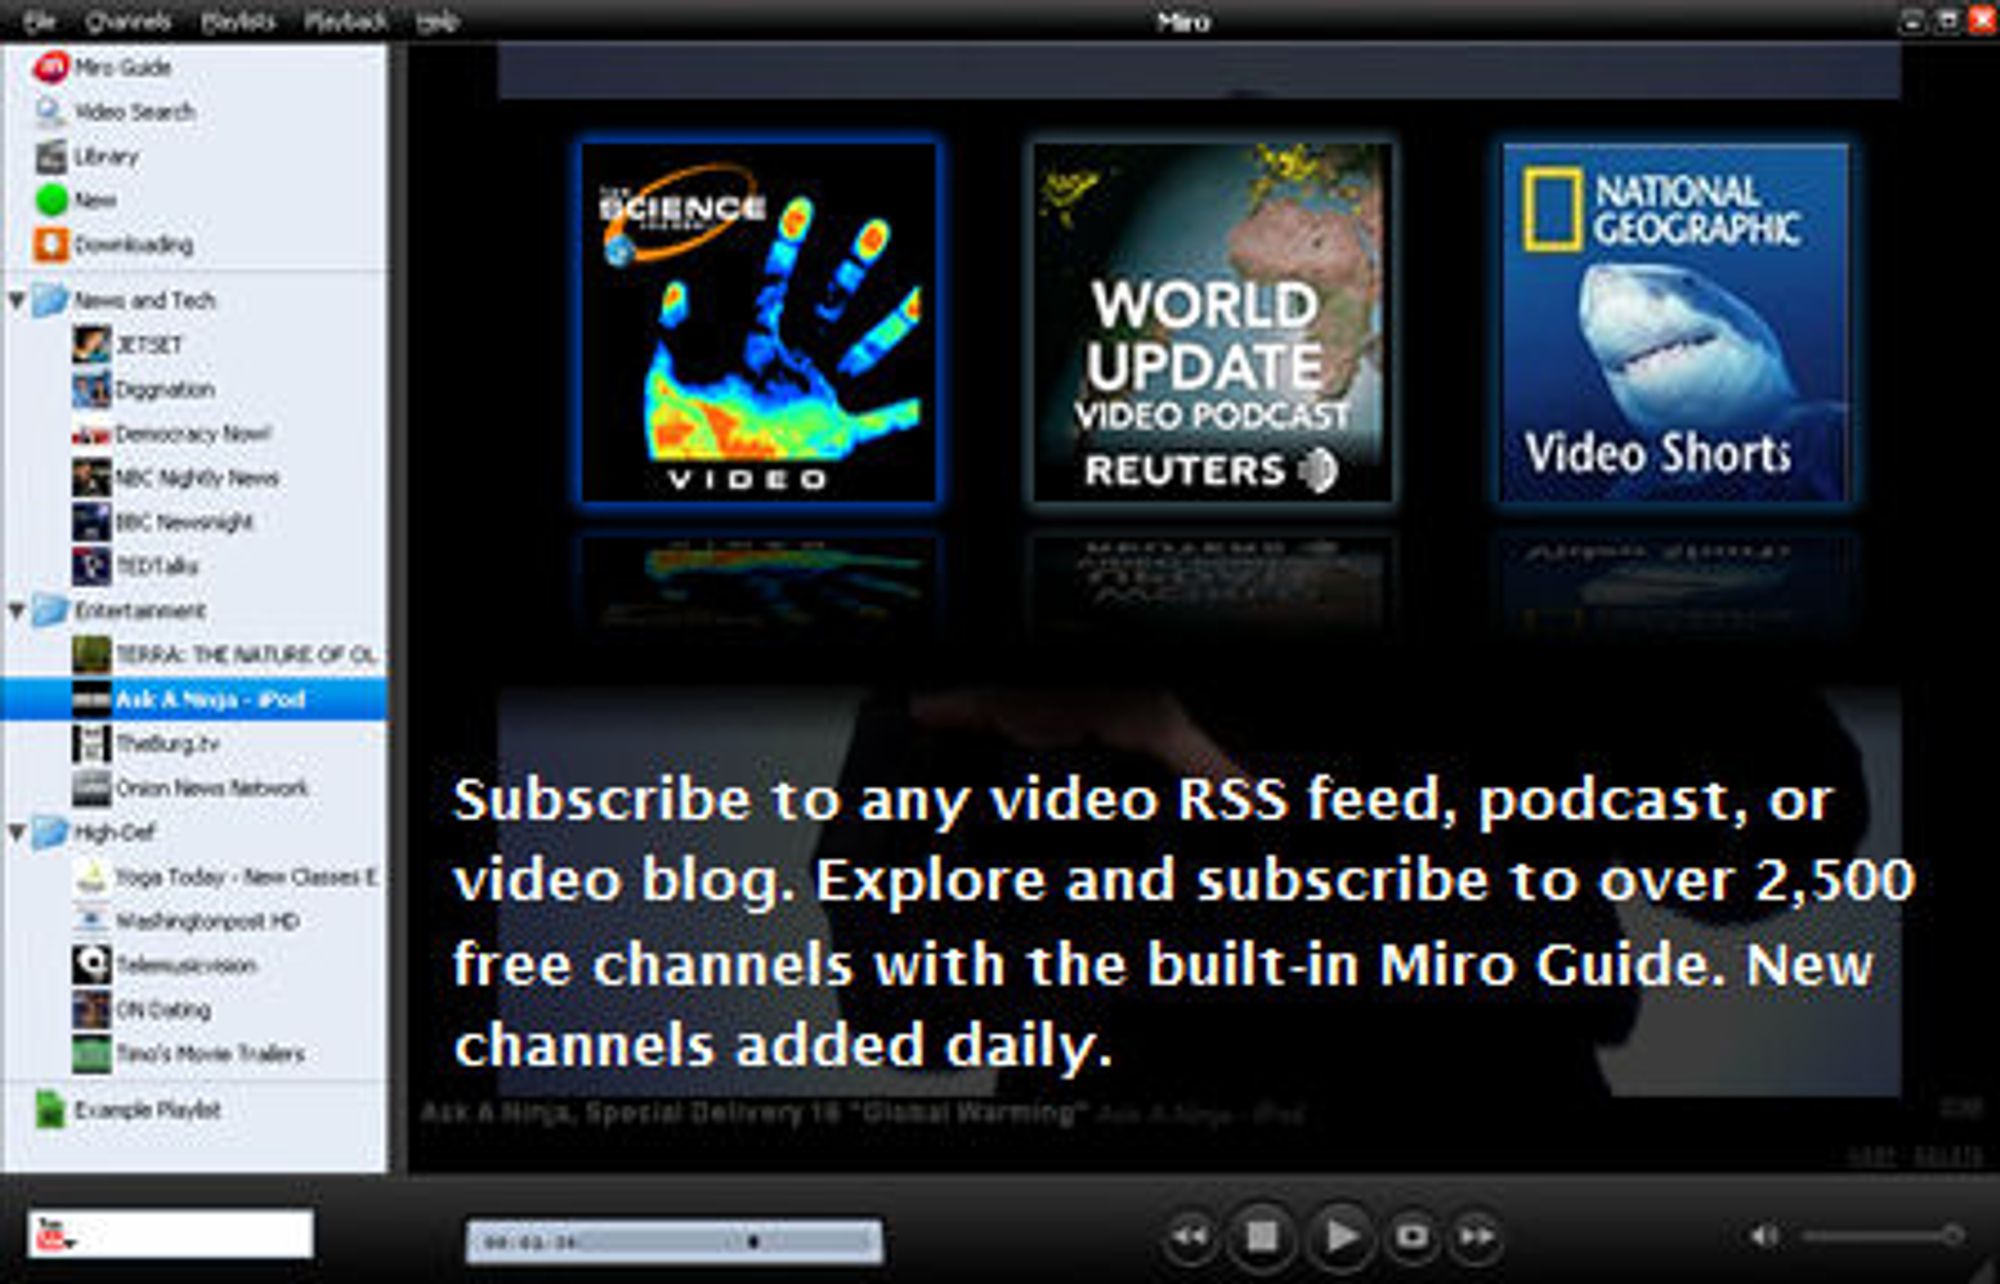The width and height of the screenshot is (2000, 1284).
Task: Adjust the volume slider
Action: [1882, 1237]
